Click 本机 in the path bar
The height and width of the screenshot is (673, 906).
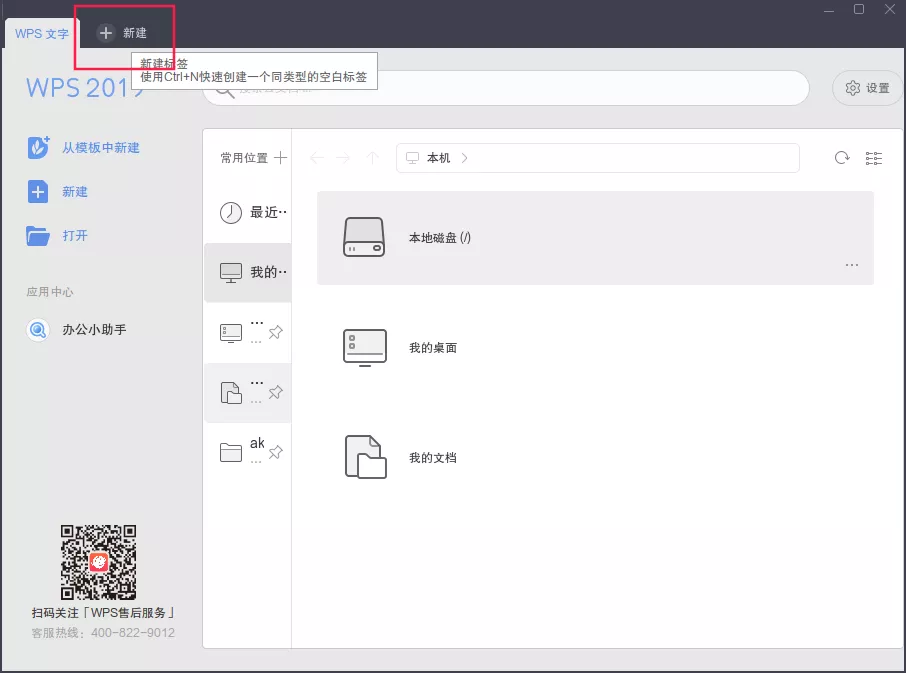coord(438,158)
